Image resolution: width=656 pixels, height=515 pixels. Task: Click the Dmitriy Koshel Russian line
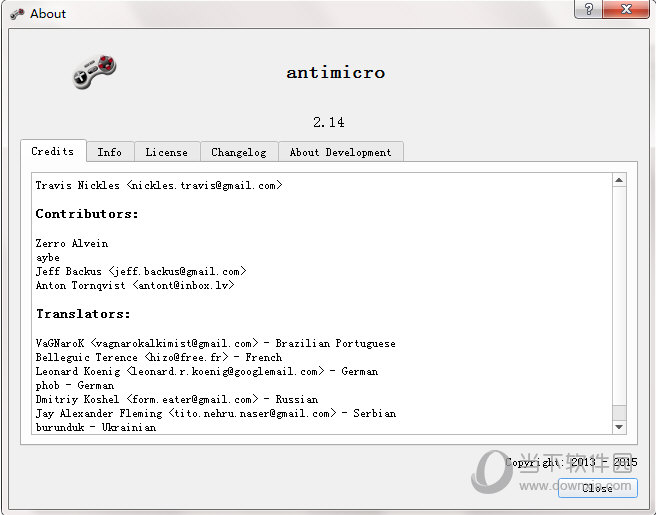(x=177, y=399)
